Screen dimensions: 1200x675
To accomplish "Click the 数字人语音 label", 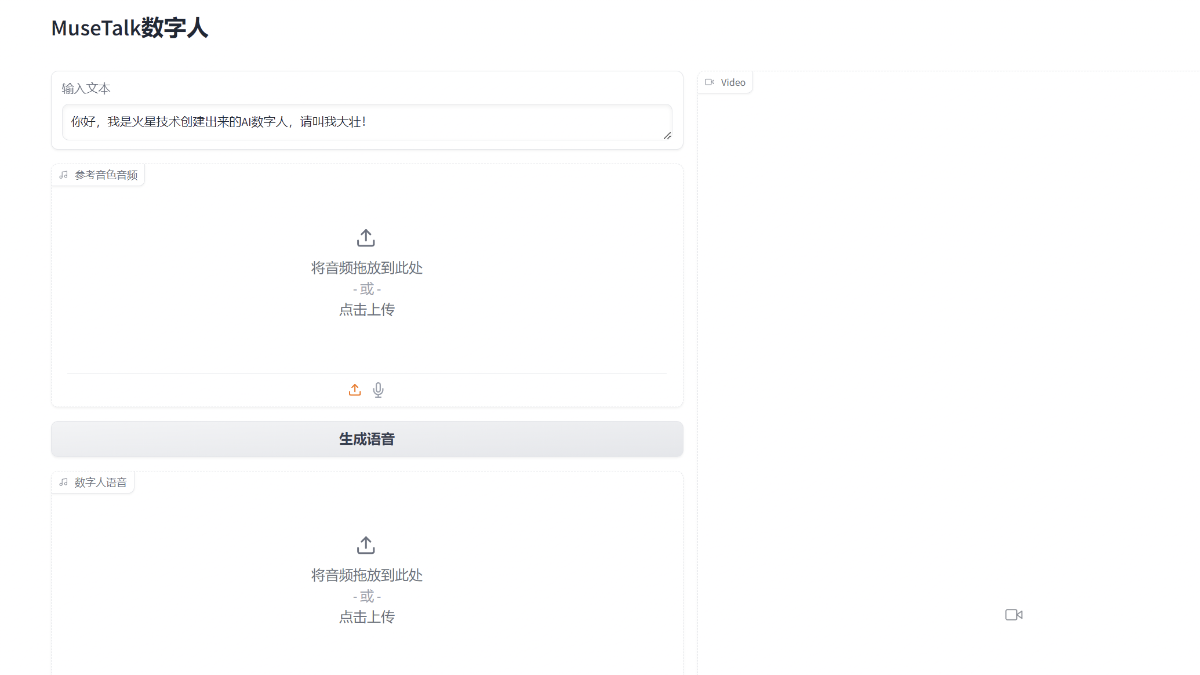I will [101, 482].
